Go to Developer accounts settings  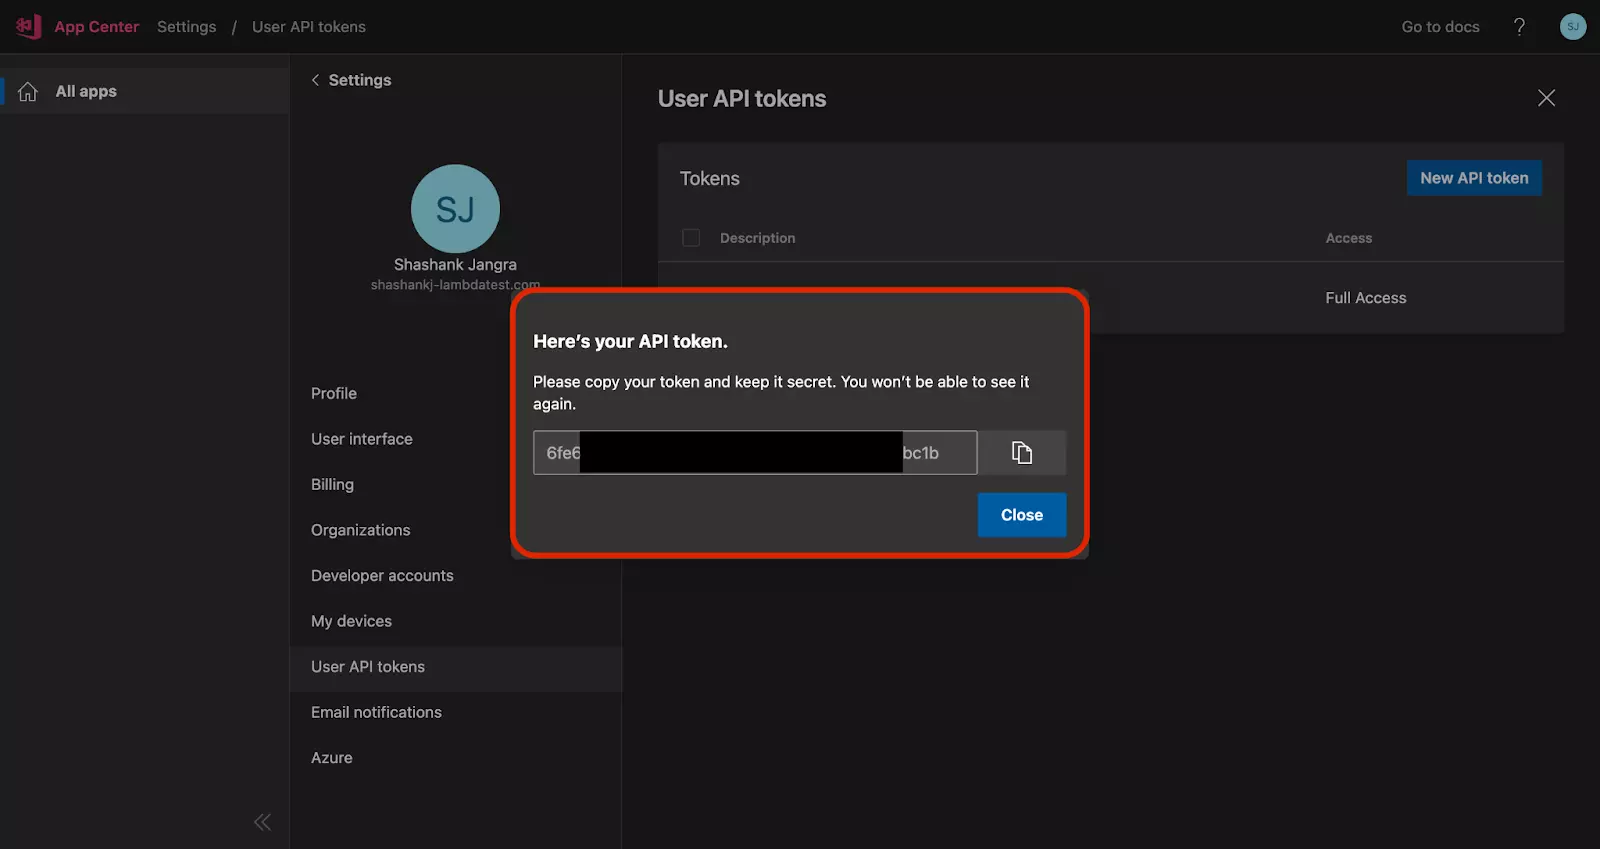click(382, 576)
